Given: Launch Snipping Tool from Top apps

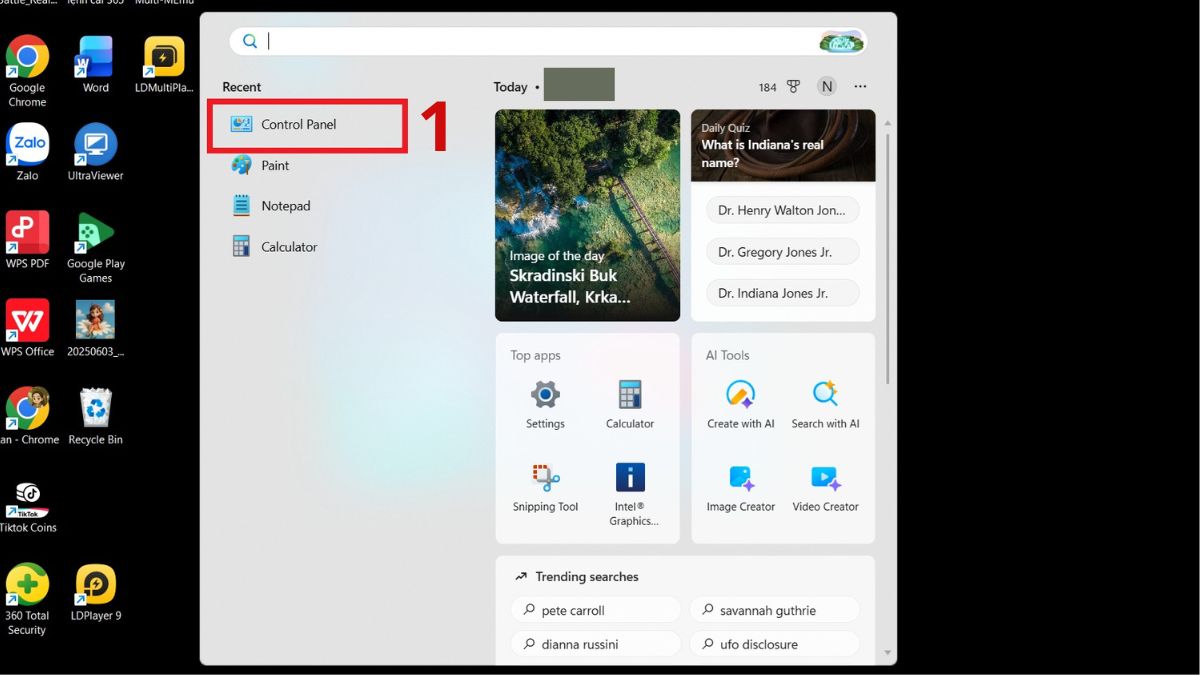Looking at the screenshot, I should pos(545,487).
